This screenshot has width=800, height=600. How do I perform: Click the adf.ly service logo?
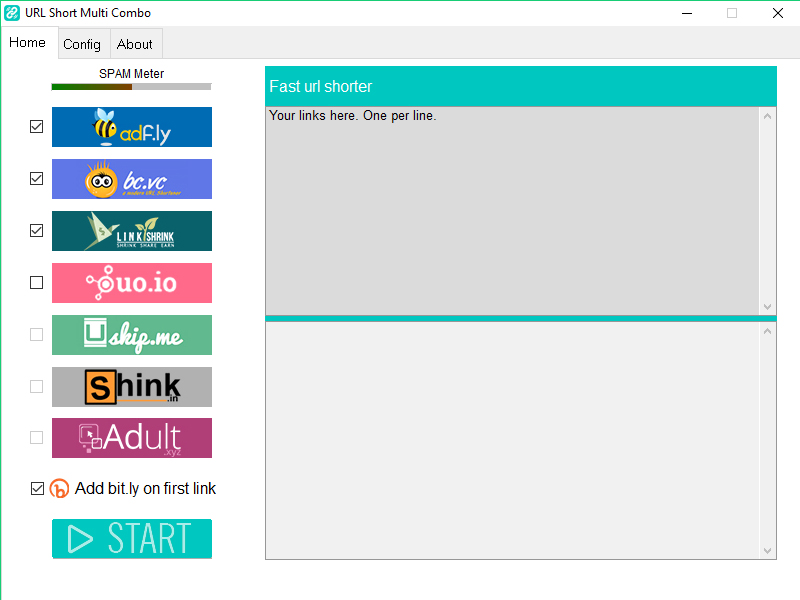point(132,127)
